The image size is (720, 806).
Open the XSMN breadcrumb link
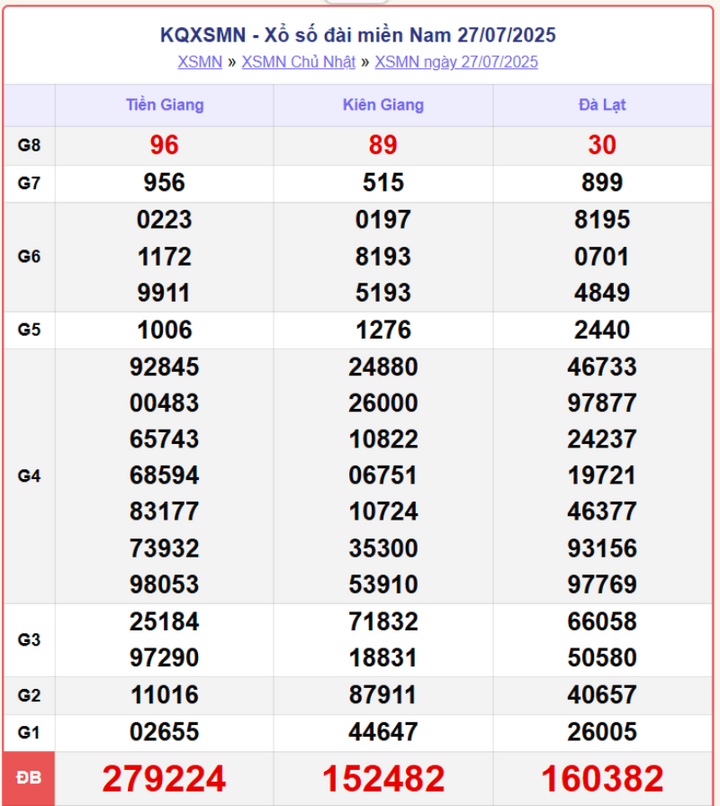(200, 62)
